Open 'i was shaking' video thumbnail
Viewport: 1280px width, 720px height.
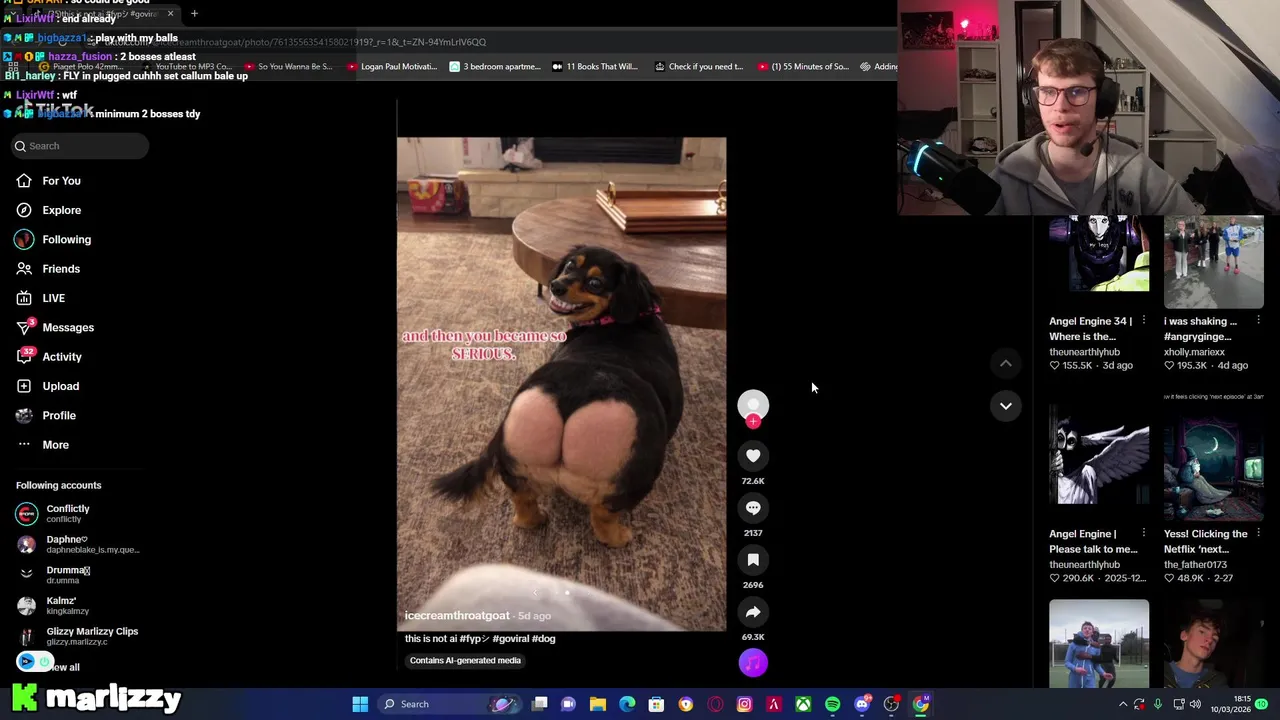pos(1214,262)
